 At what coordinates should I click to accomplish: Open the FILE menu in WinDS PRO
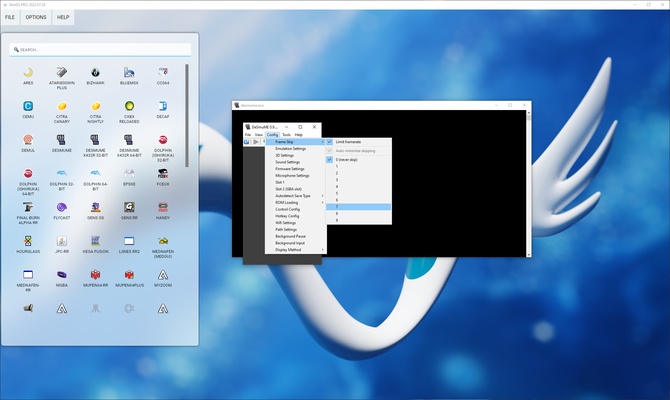point(10,18)
